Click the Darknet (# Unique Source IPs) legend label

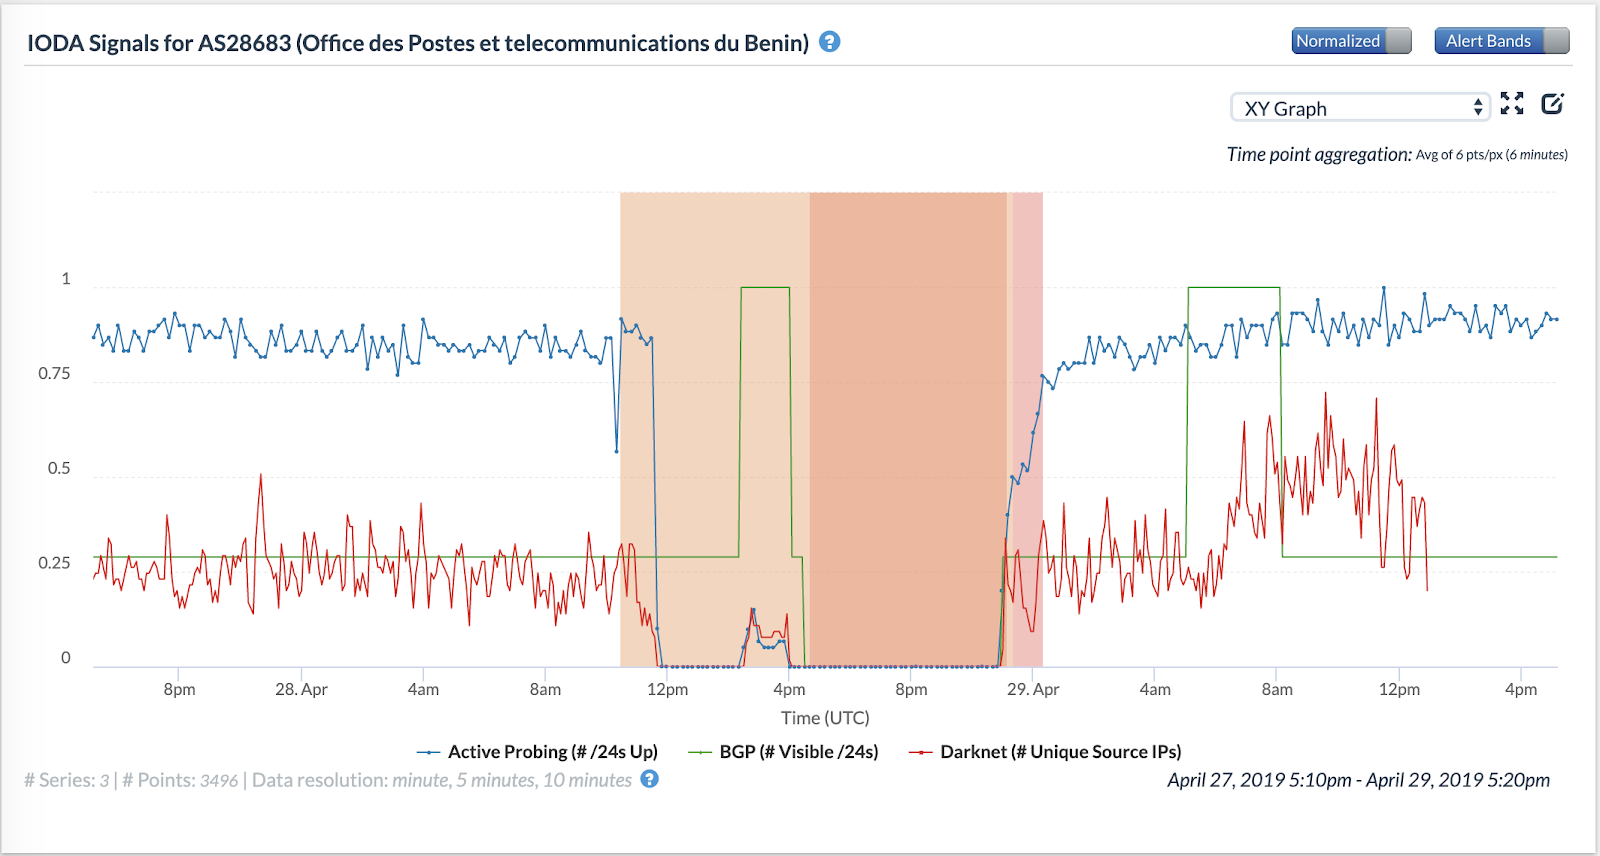click(1060, 752)
